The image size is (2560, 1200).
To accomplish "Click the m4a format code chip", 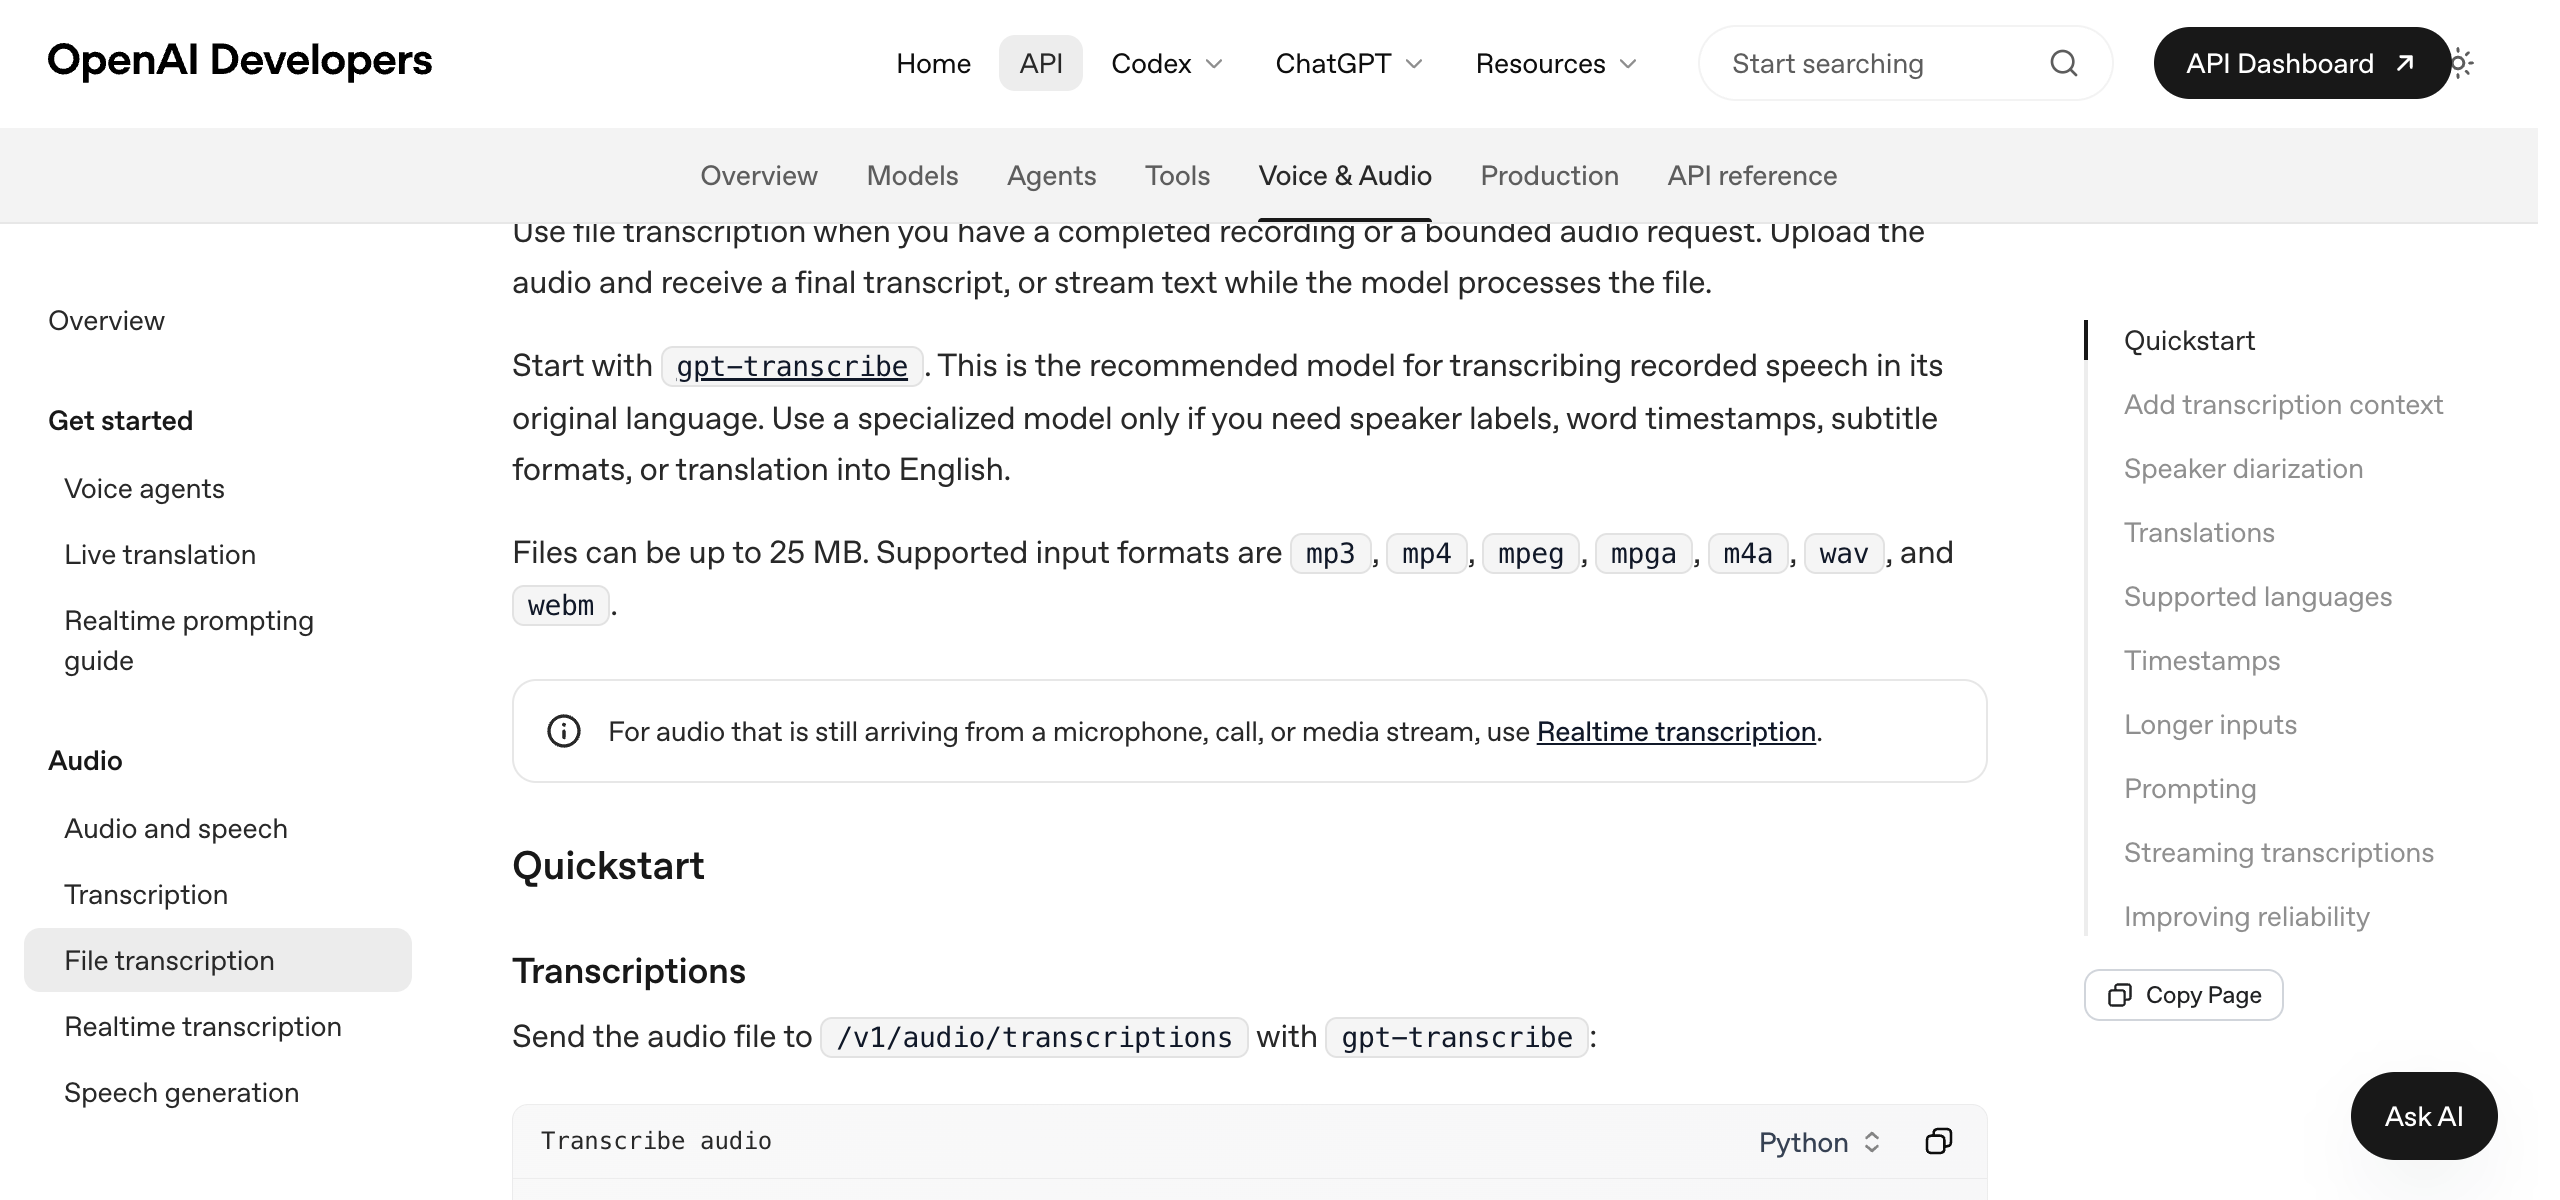I will pos(1748,553).
